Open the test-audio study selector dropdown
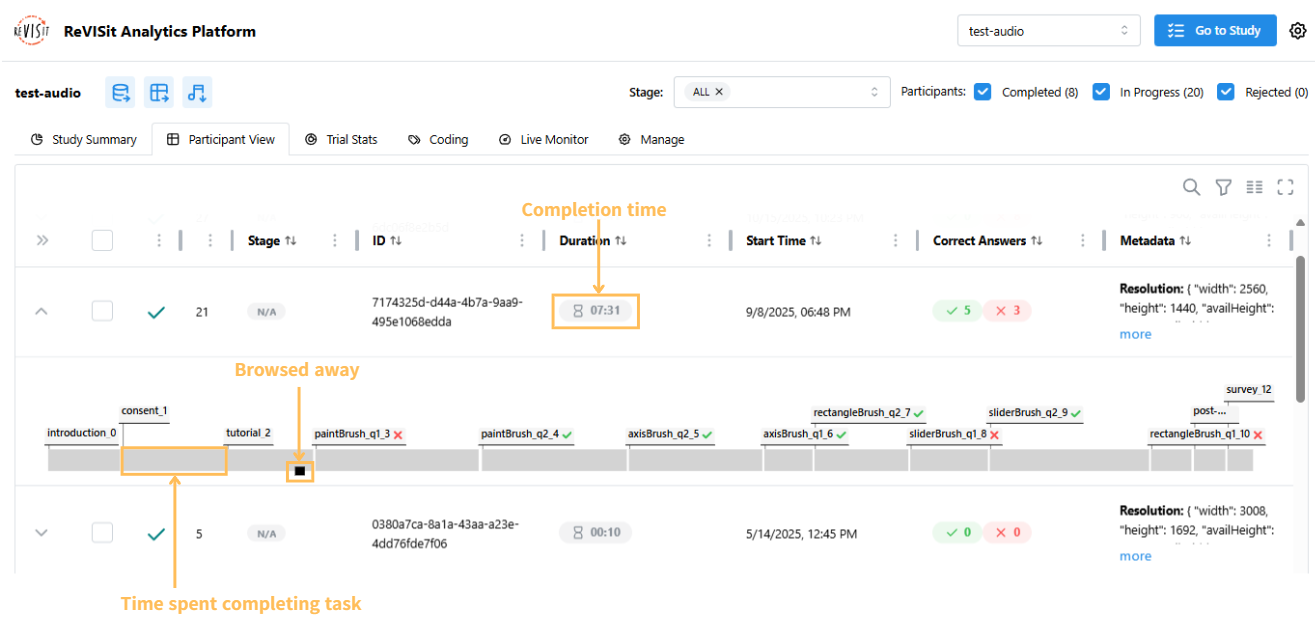The width and height of the screenshot is (1315, 636). pyautogui.click(x=1048, y=31)
